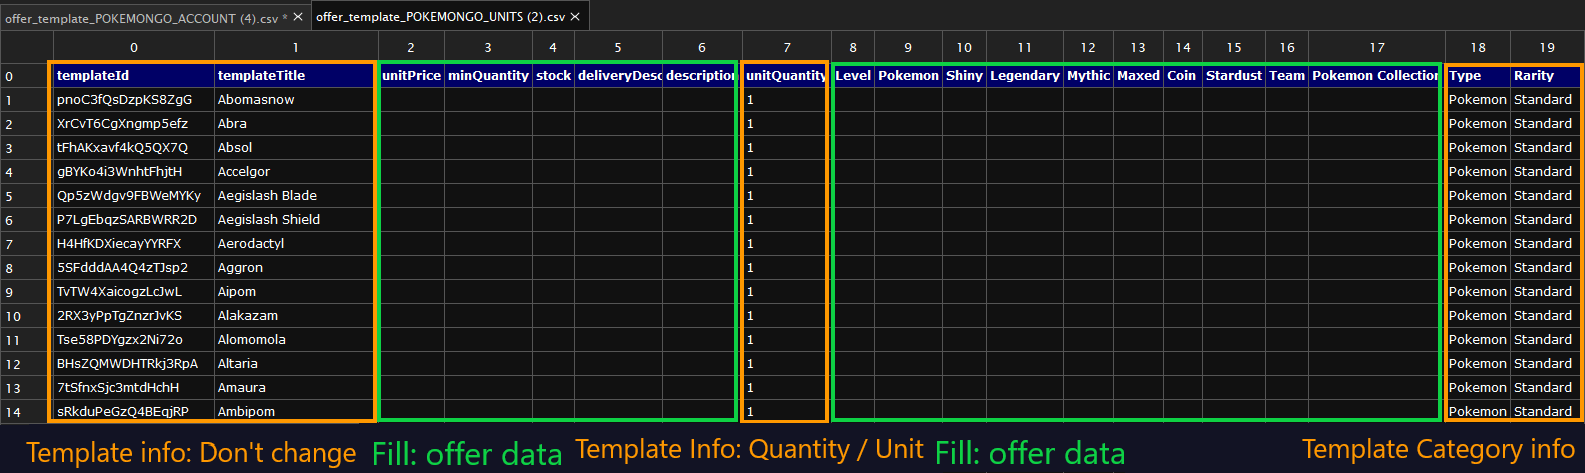Viewport: 1585px width, 473px height.
Task: Switch to the POKEMONGO_ACCOUNT (4).csv tab
Action: (x=141, y=18)
